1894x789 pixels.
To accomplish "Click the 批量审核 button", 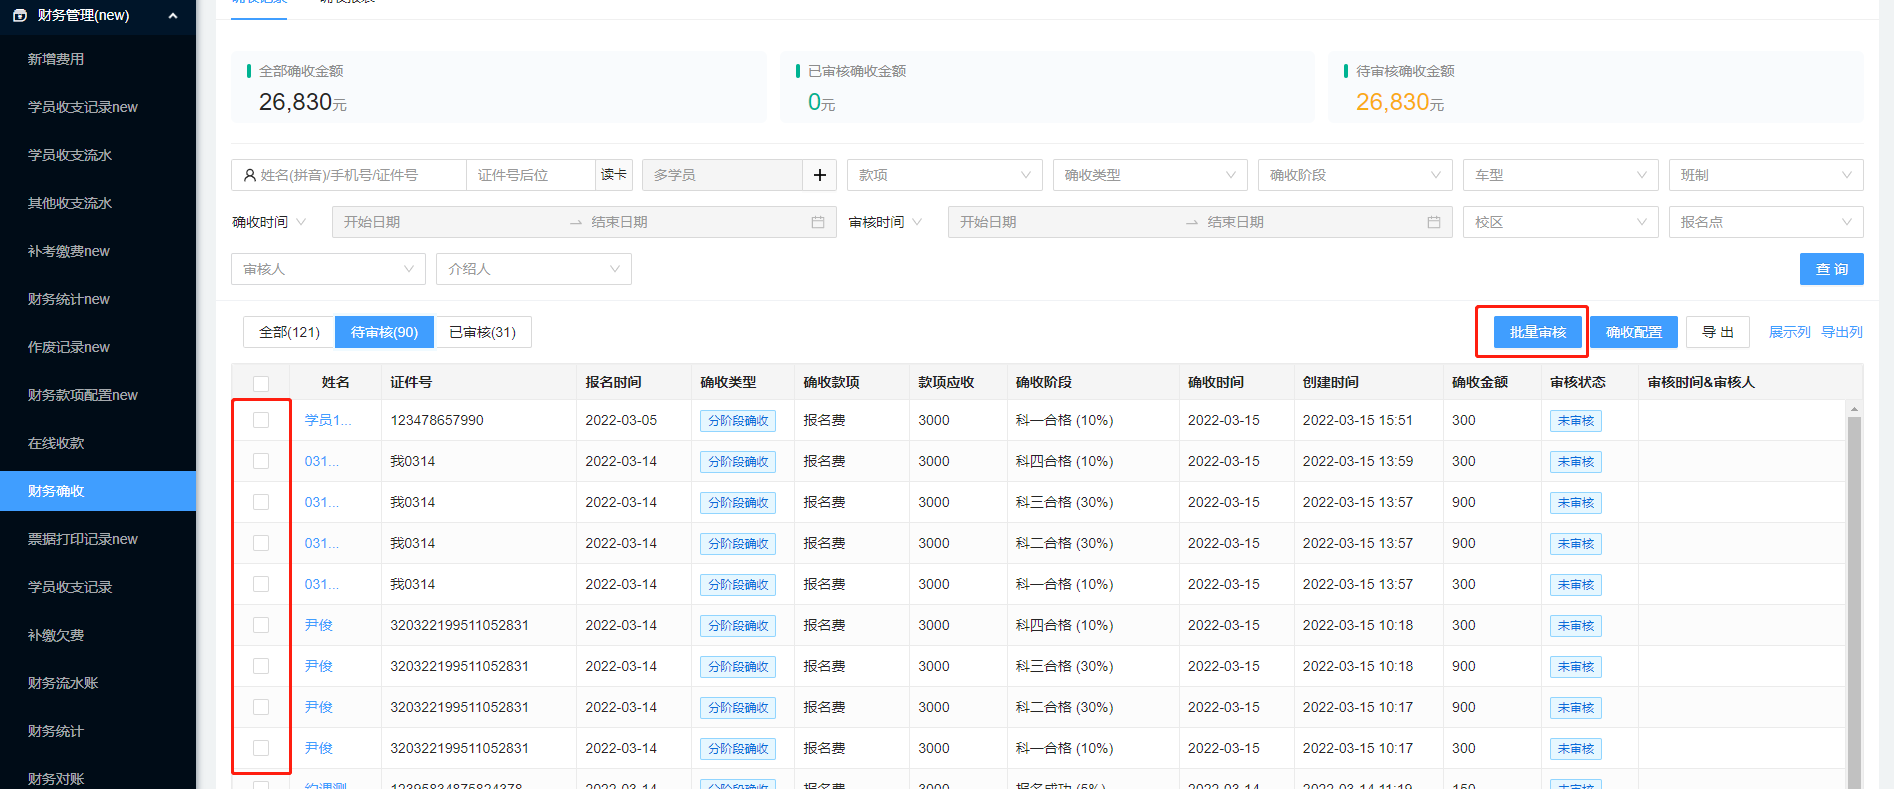I will [1537, 332].
